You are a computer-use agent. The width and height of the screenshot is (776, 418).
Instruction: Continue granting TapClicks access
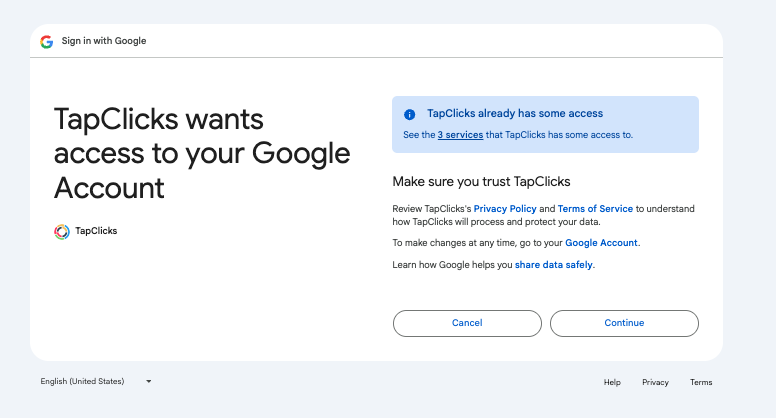(624, 323)
